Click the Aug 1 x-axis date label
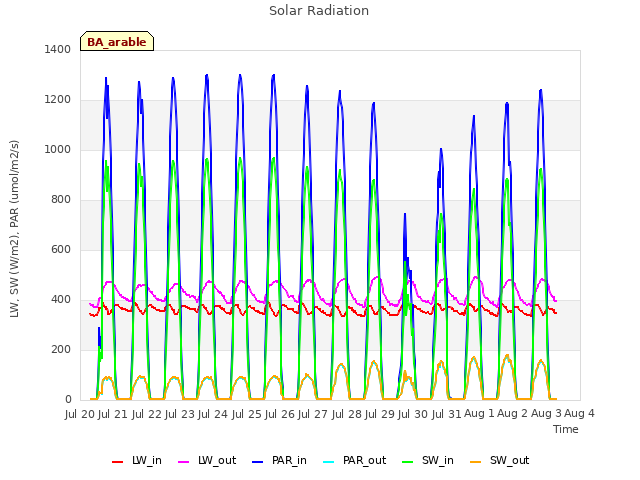640x480 pixels. coord(479,414)
